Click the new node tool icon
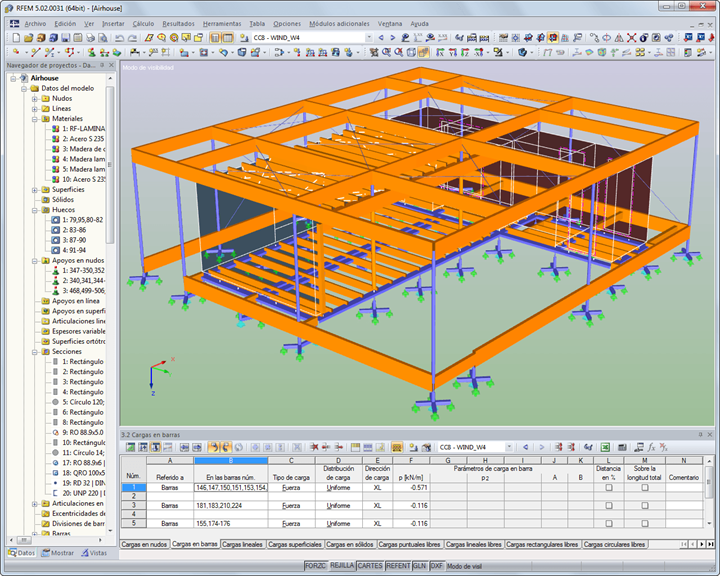This screenshot has height=576, width=720. [17, 52]
